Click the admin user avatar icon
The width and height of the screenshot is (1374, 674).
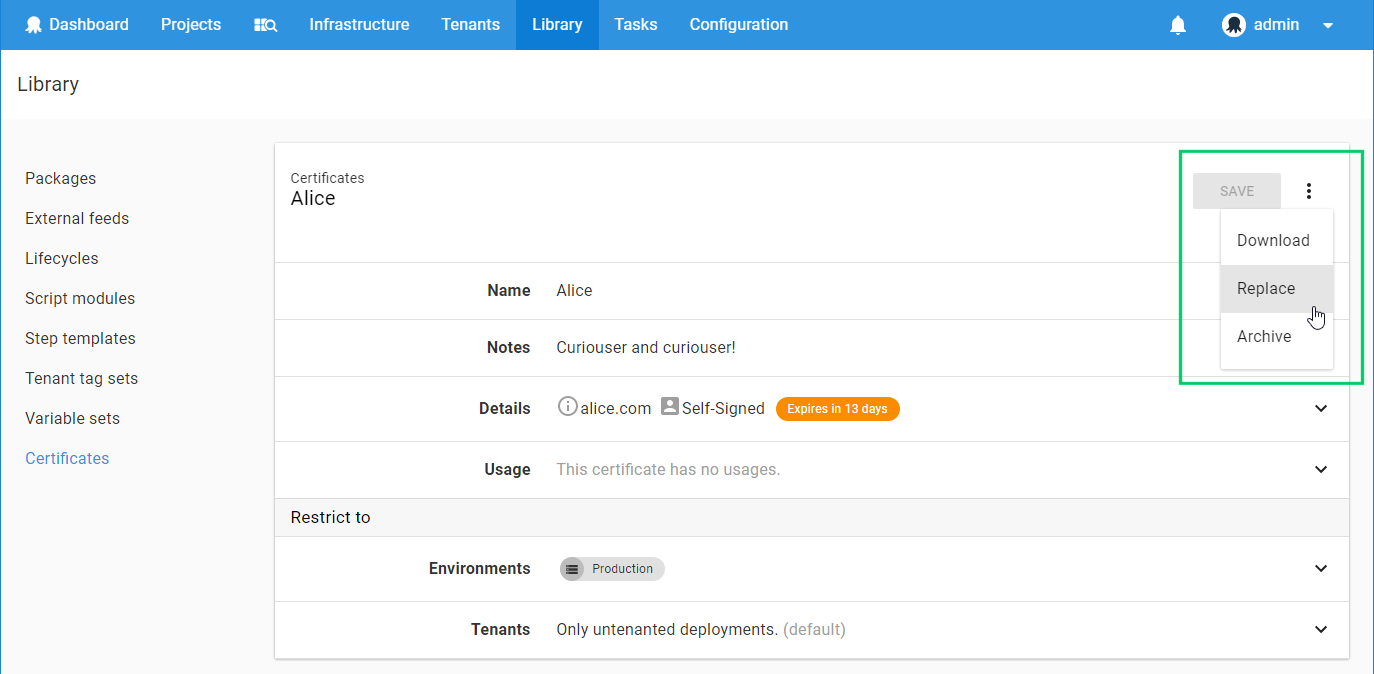tap(1233, 25)
